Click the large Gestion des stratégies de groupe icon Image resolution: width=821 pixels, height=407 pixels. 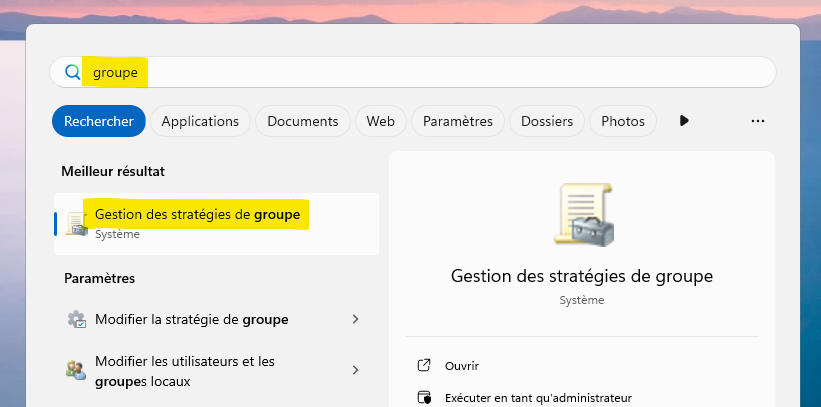click(x=584, y=214)
